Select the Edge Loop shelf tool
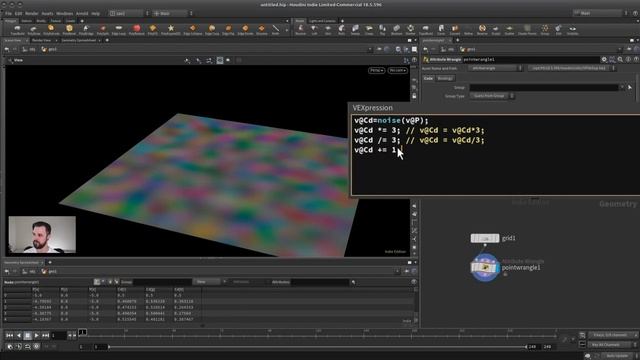The width and height of the screenshot is (640, 360). [x=119, y=30]
